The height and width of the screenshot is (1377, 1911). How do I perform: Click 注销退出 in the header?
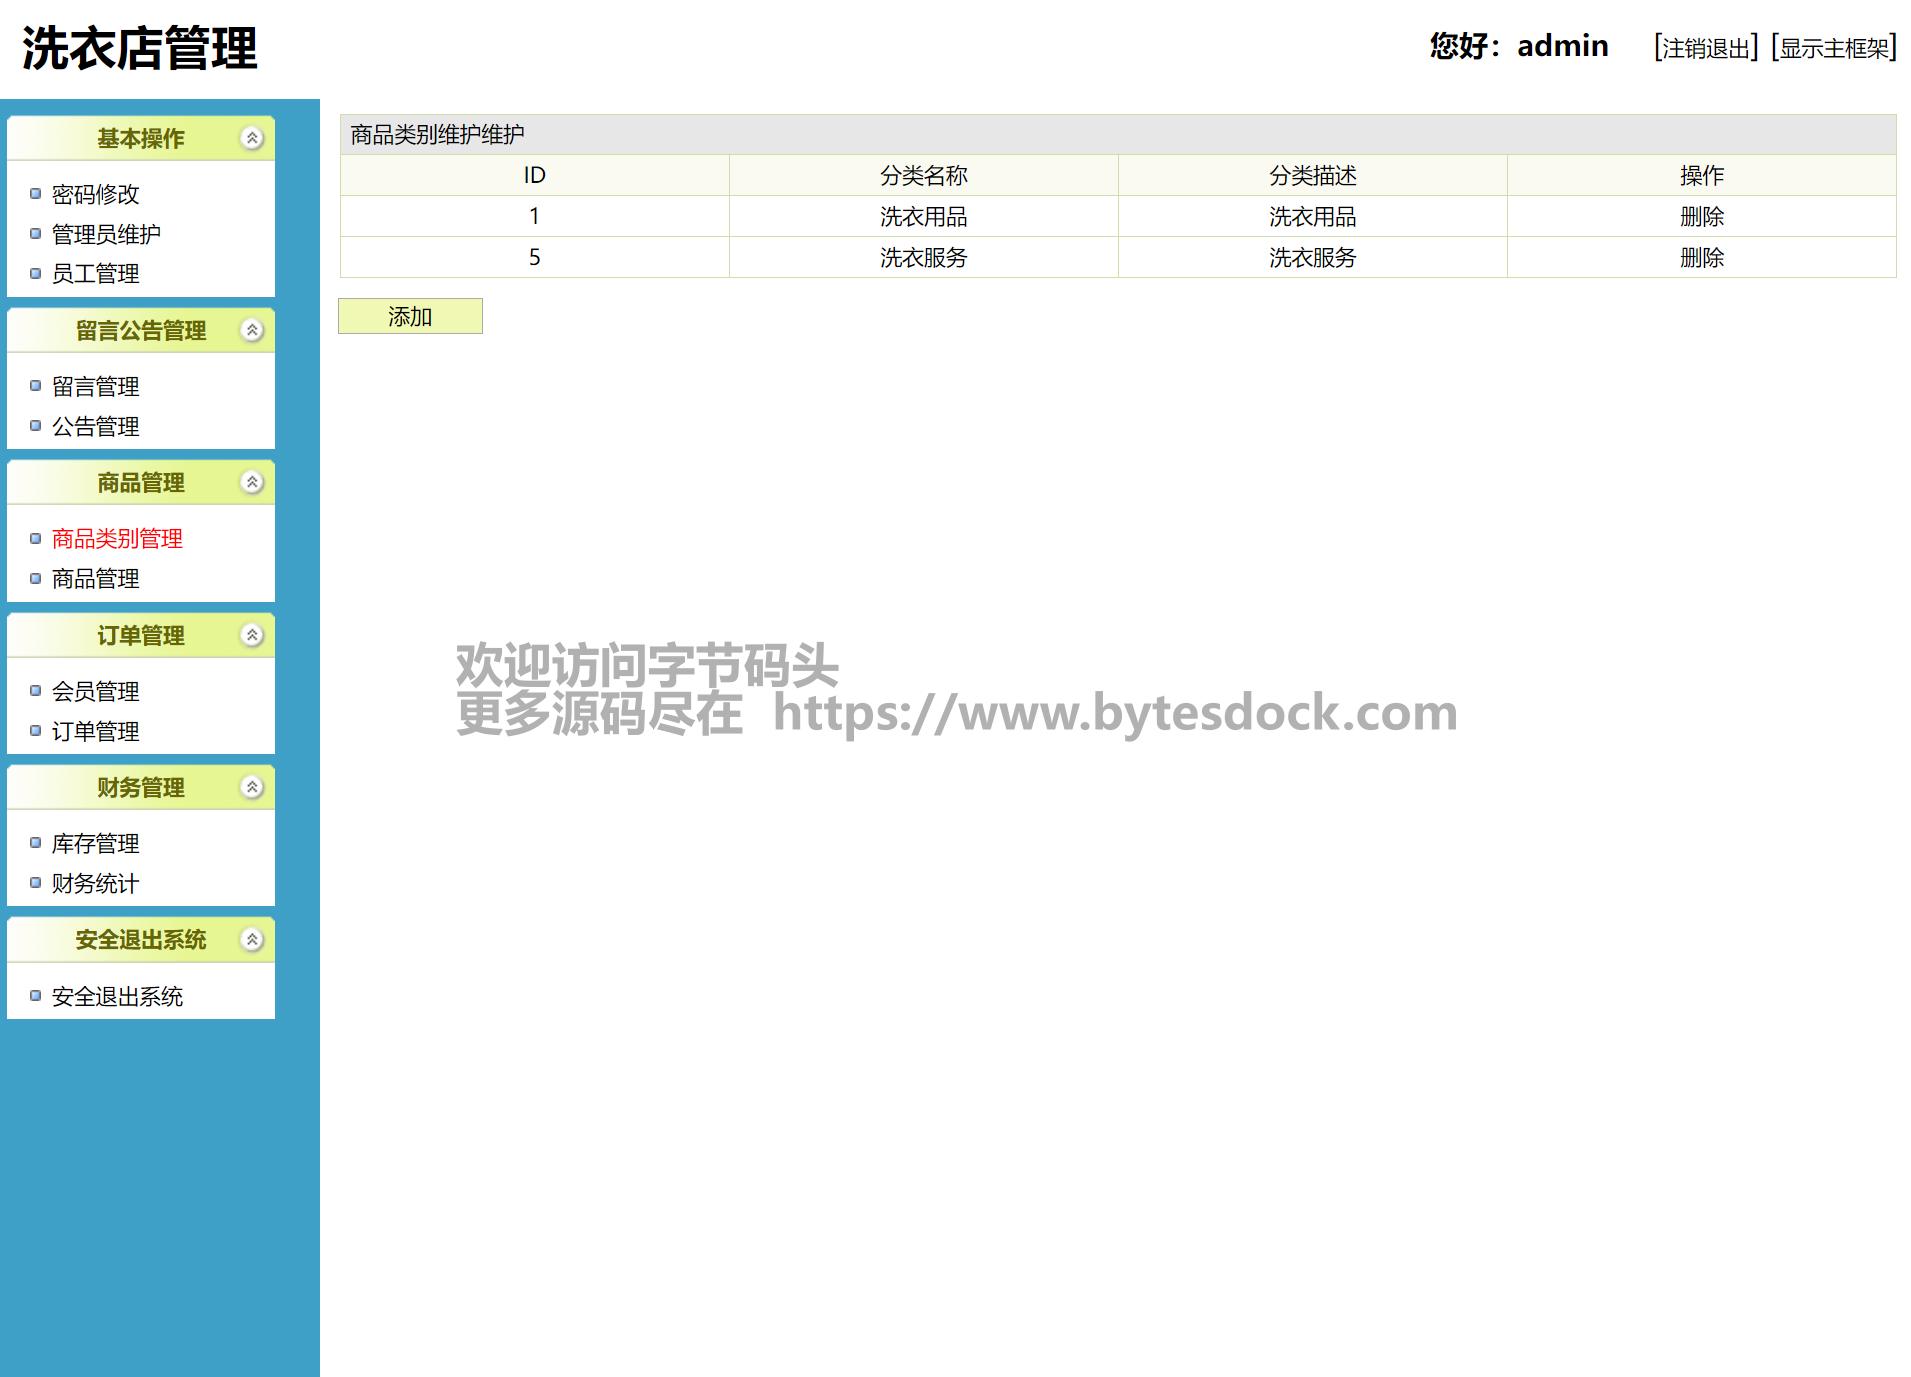coord(1705,48)
